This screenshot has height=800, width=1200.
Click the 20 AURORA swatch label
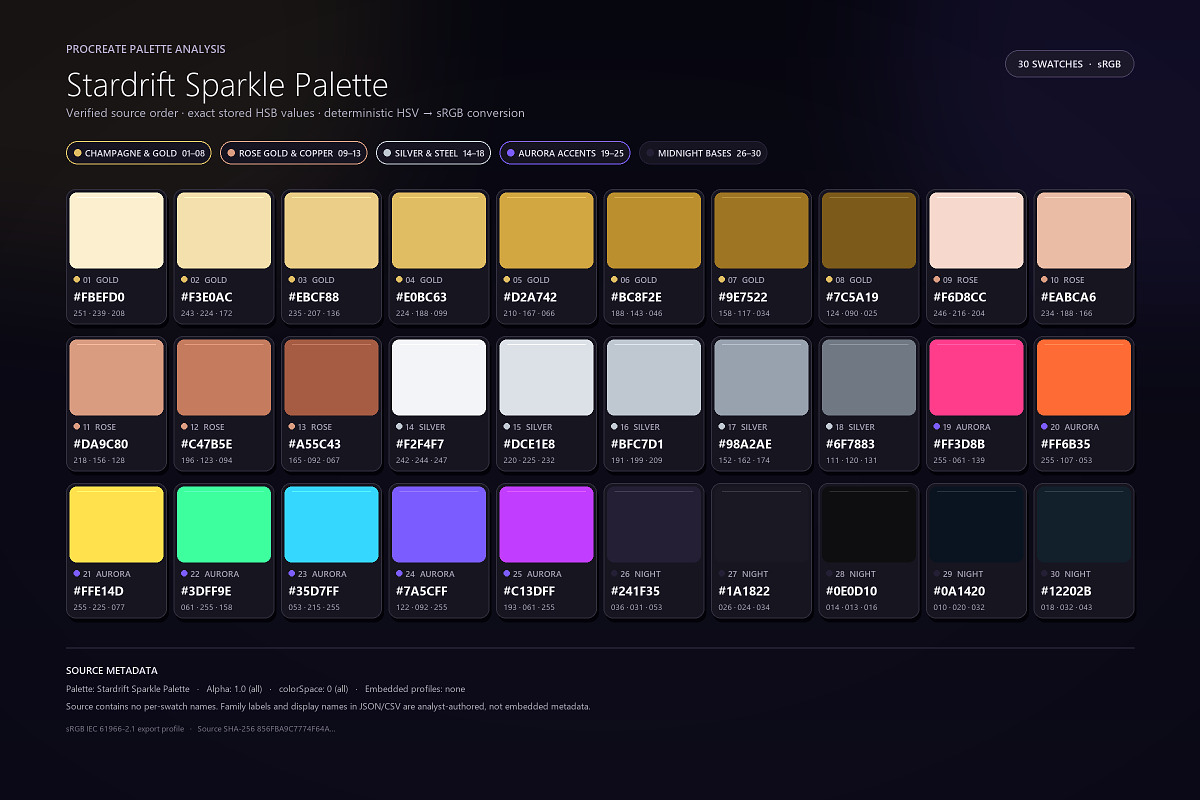[x=1069, y=427]
